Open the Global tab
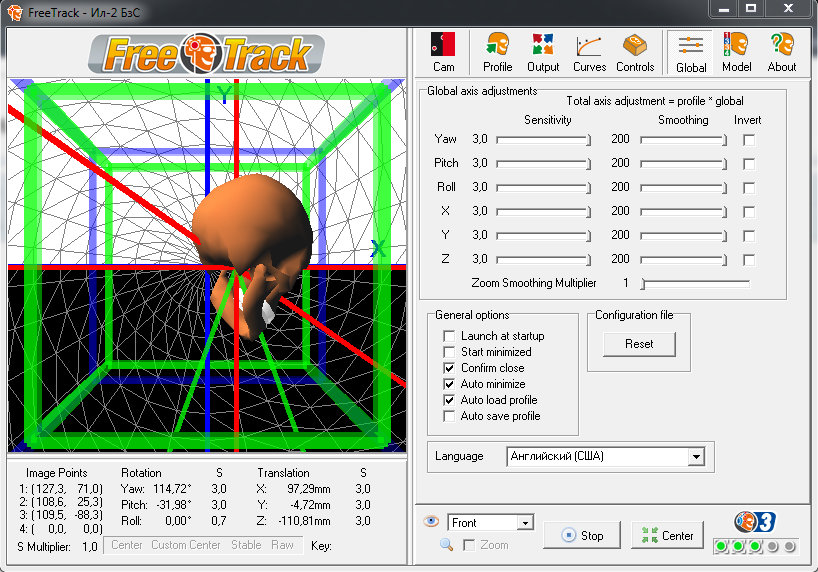 pyautogui.click(x=691, y=53)
